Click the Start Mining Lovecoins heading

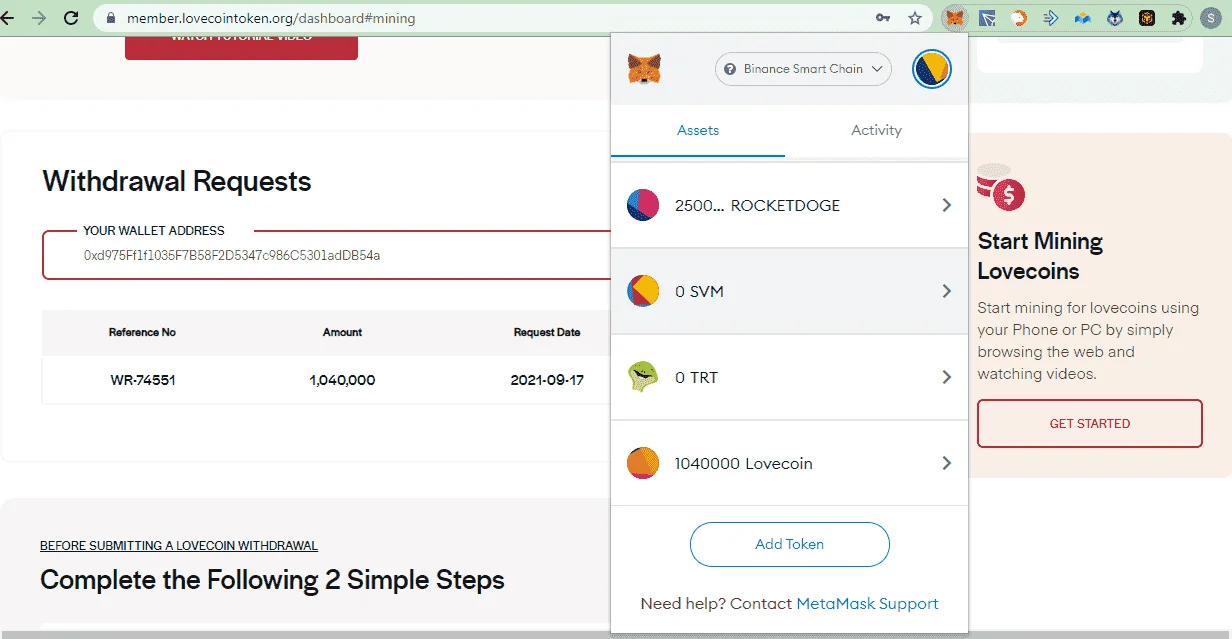(x=1040, y=256)
